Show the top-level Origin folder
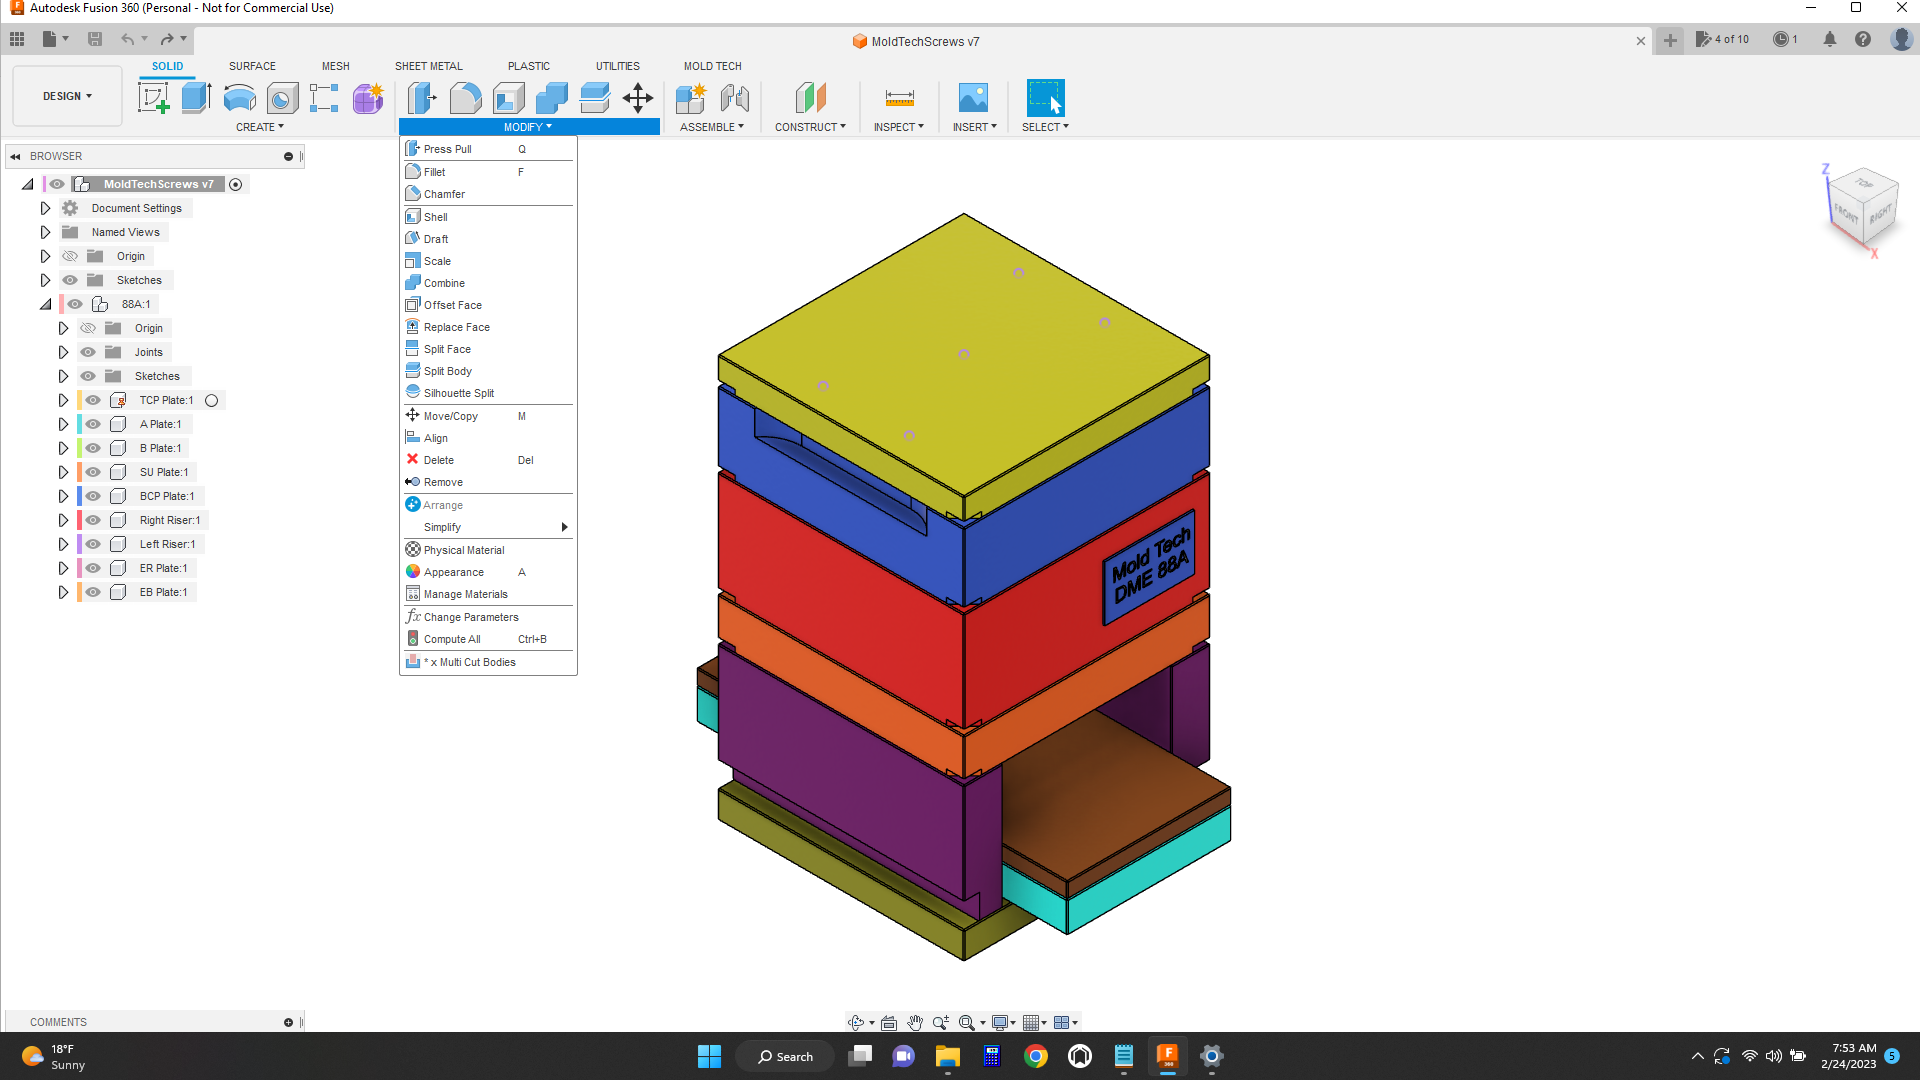The width and height of the screenshot is (1920, 1080). click(x=70, y=256)
